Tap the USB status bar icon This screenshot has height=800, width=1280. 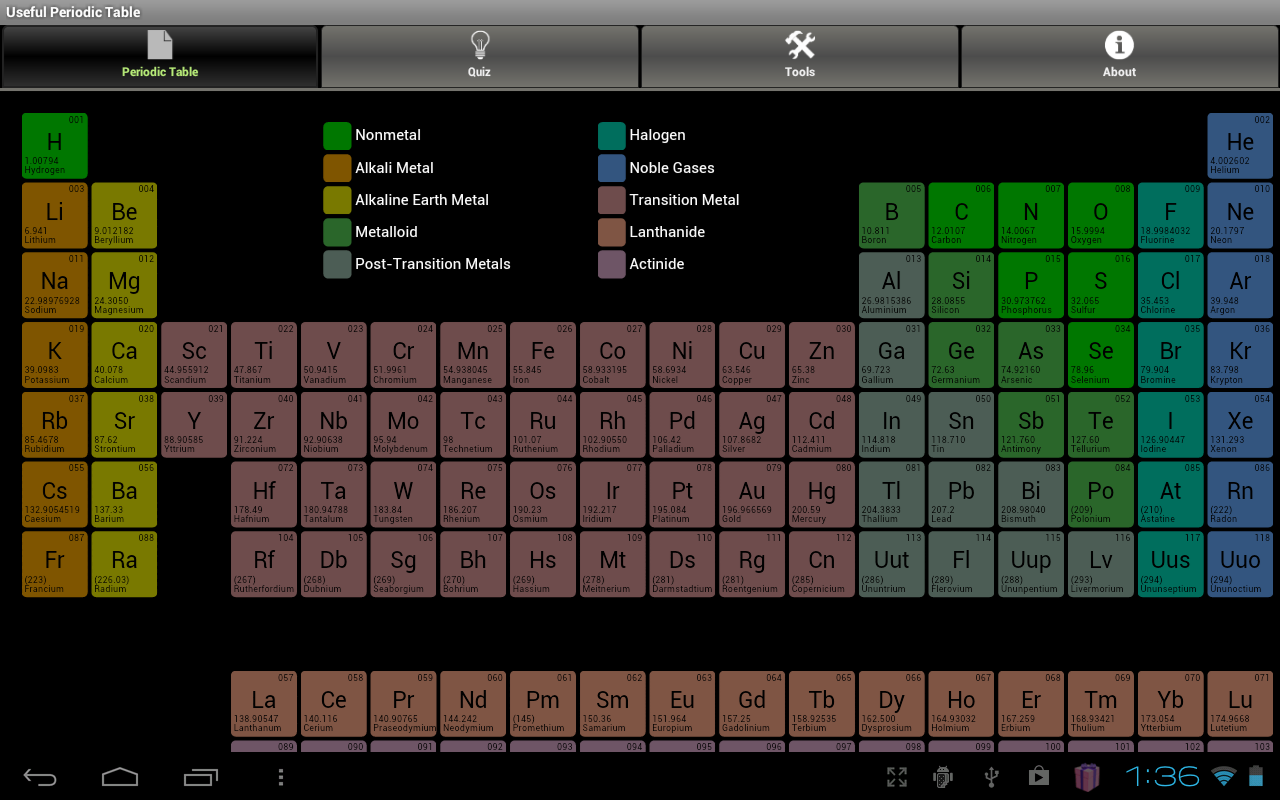pos(991,777)
